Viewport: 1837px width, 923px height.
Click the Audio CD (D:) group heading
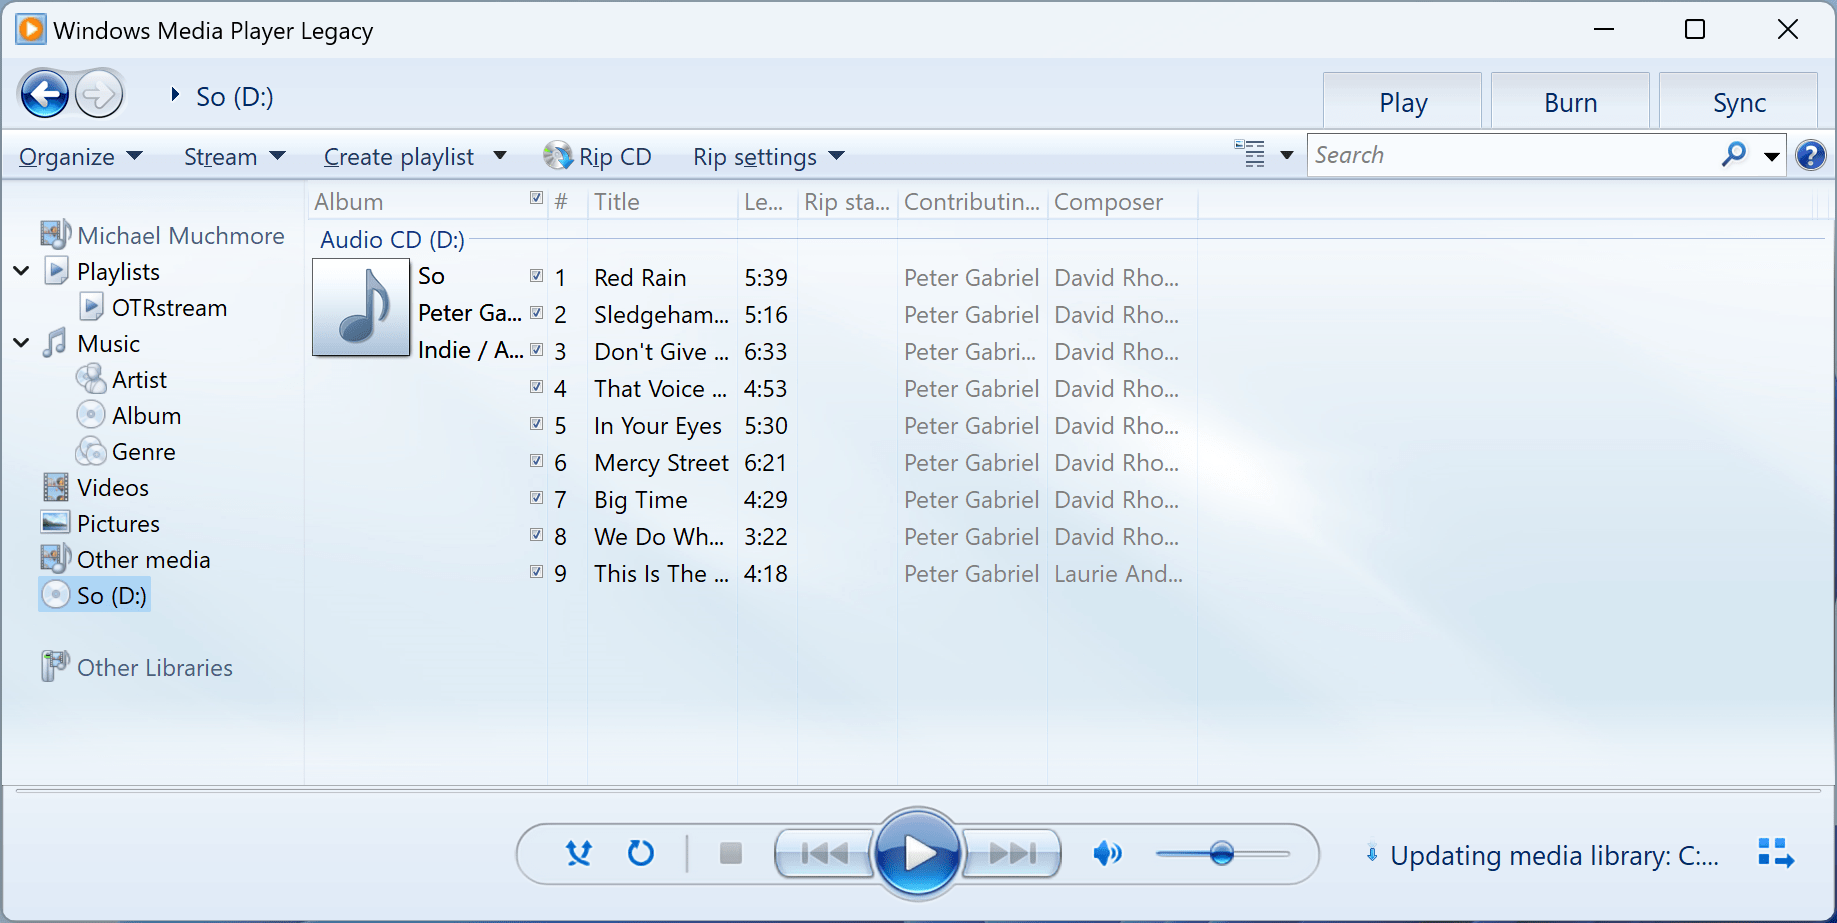[392, 239]
